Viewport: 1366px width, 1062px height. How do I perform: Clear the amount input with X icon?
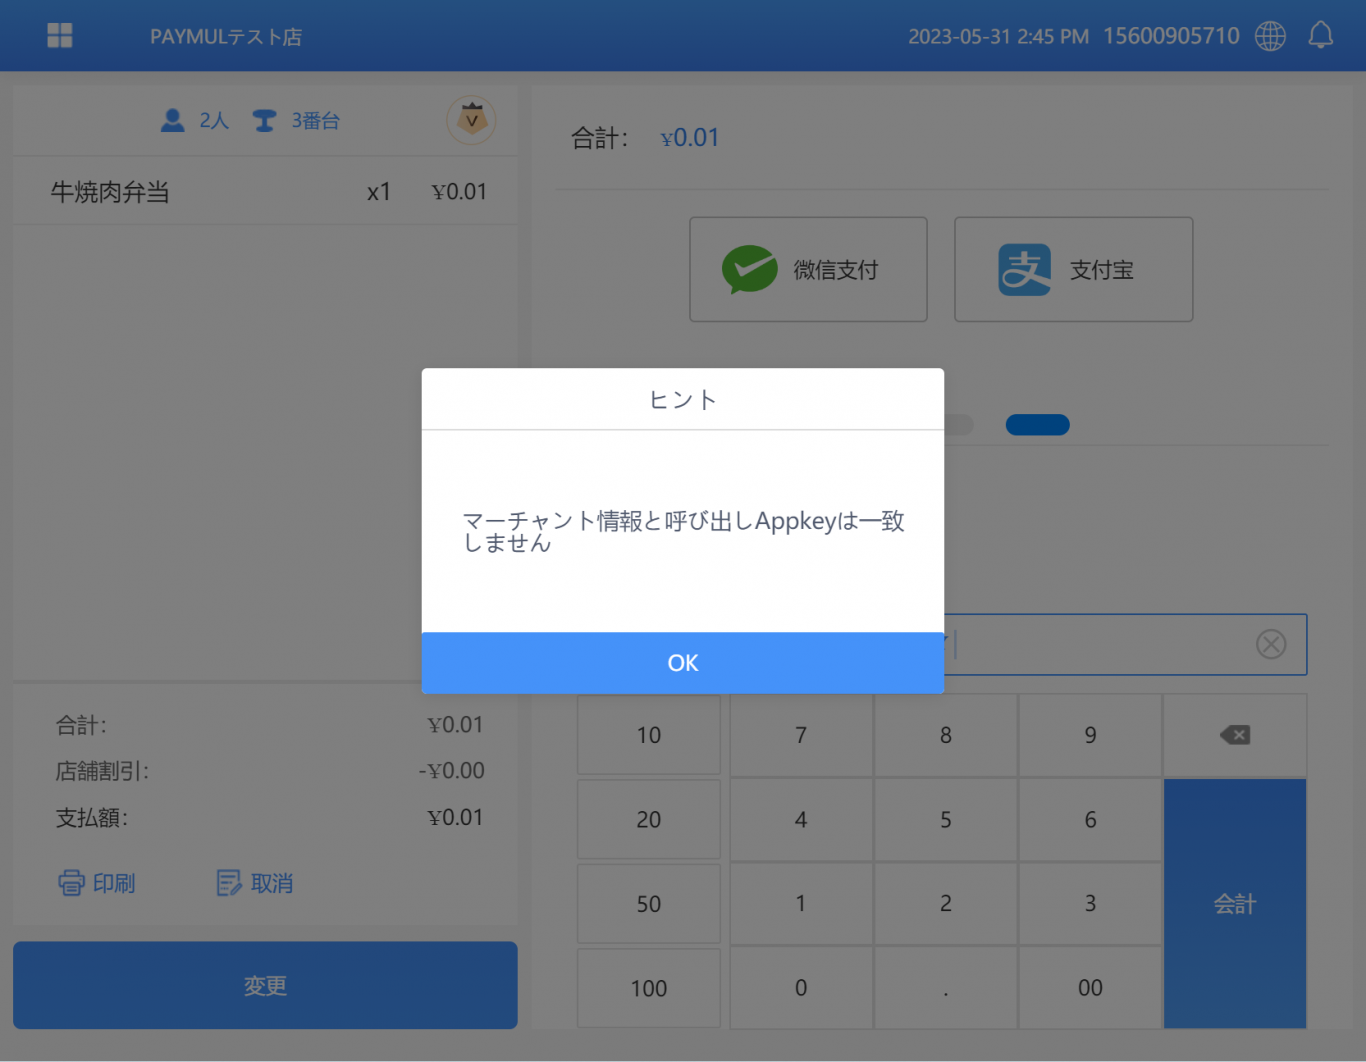tap(1271, 645)
